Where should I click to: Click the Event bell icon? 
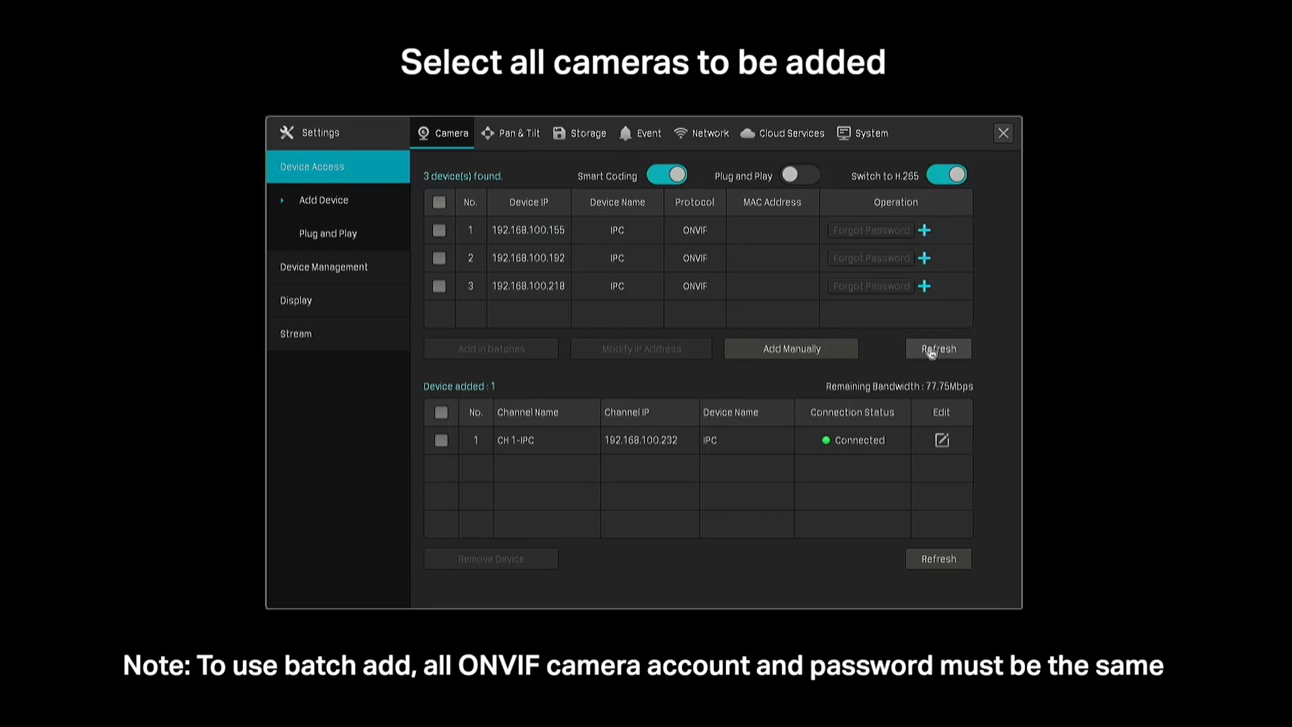point(626,133)
